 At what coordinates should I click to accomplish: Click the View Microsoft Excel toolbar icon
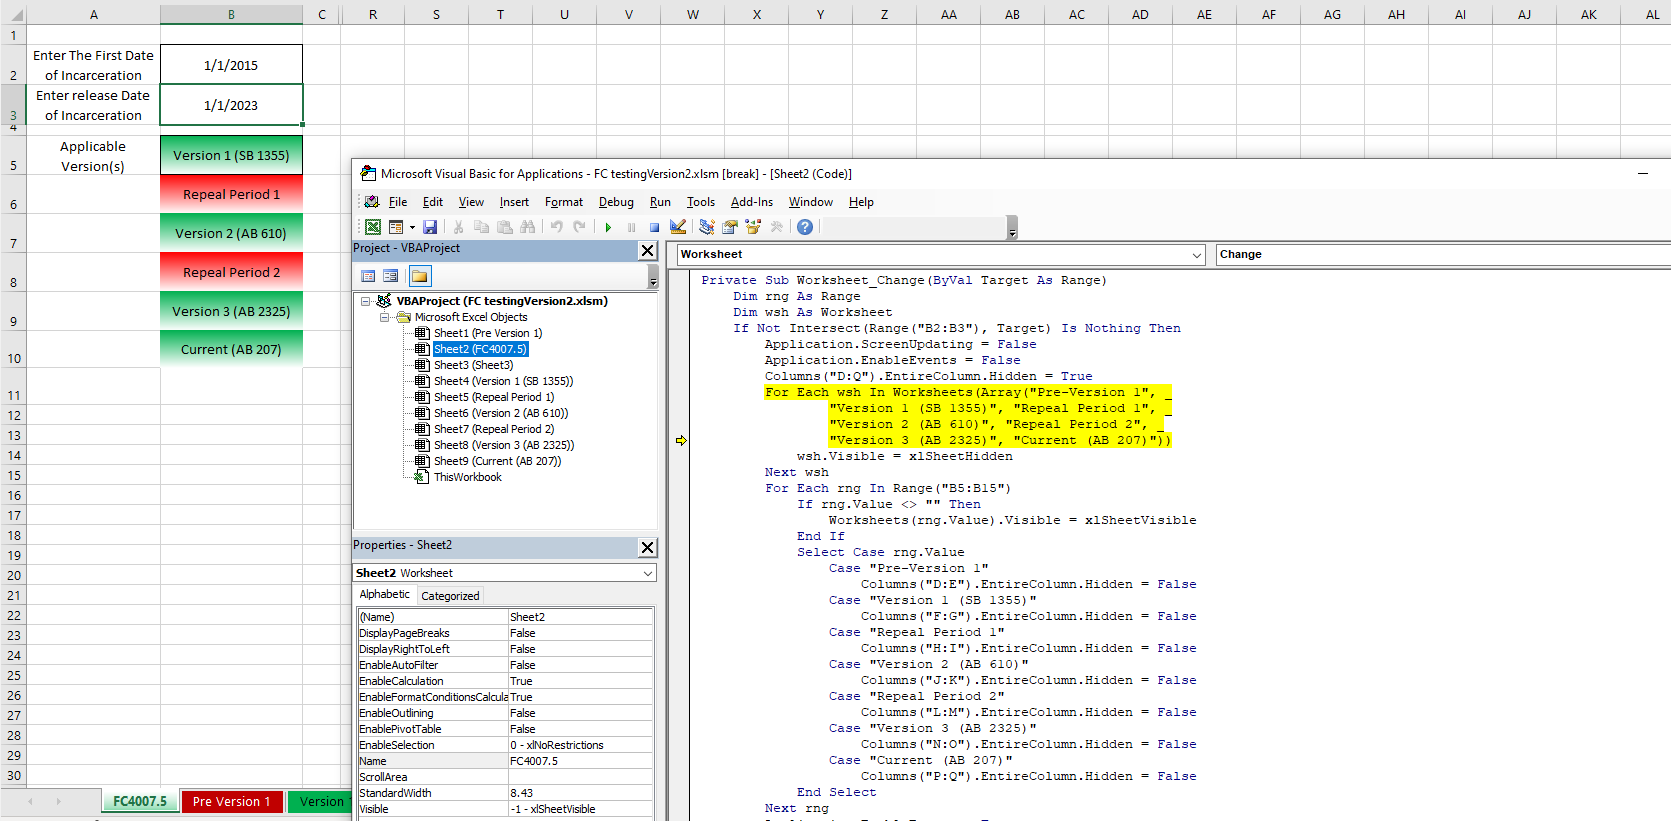point(372,227)
